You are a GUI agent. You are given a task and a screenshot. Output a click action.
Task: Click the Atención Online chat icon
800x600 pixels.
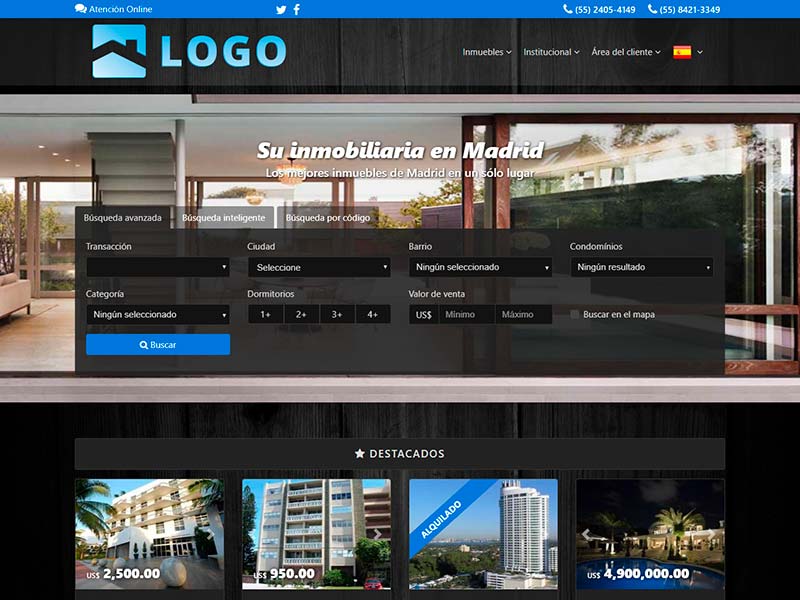pos(81,9)
